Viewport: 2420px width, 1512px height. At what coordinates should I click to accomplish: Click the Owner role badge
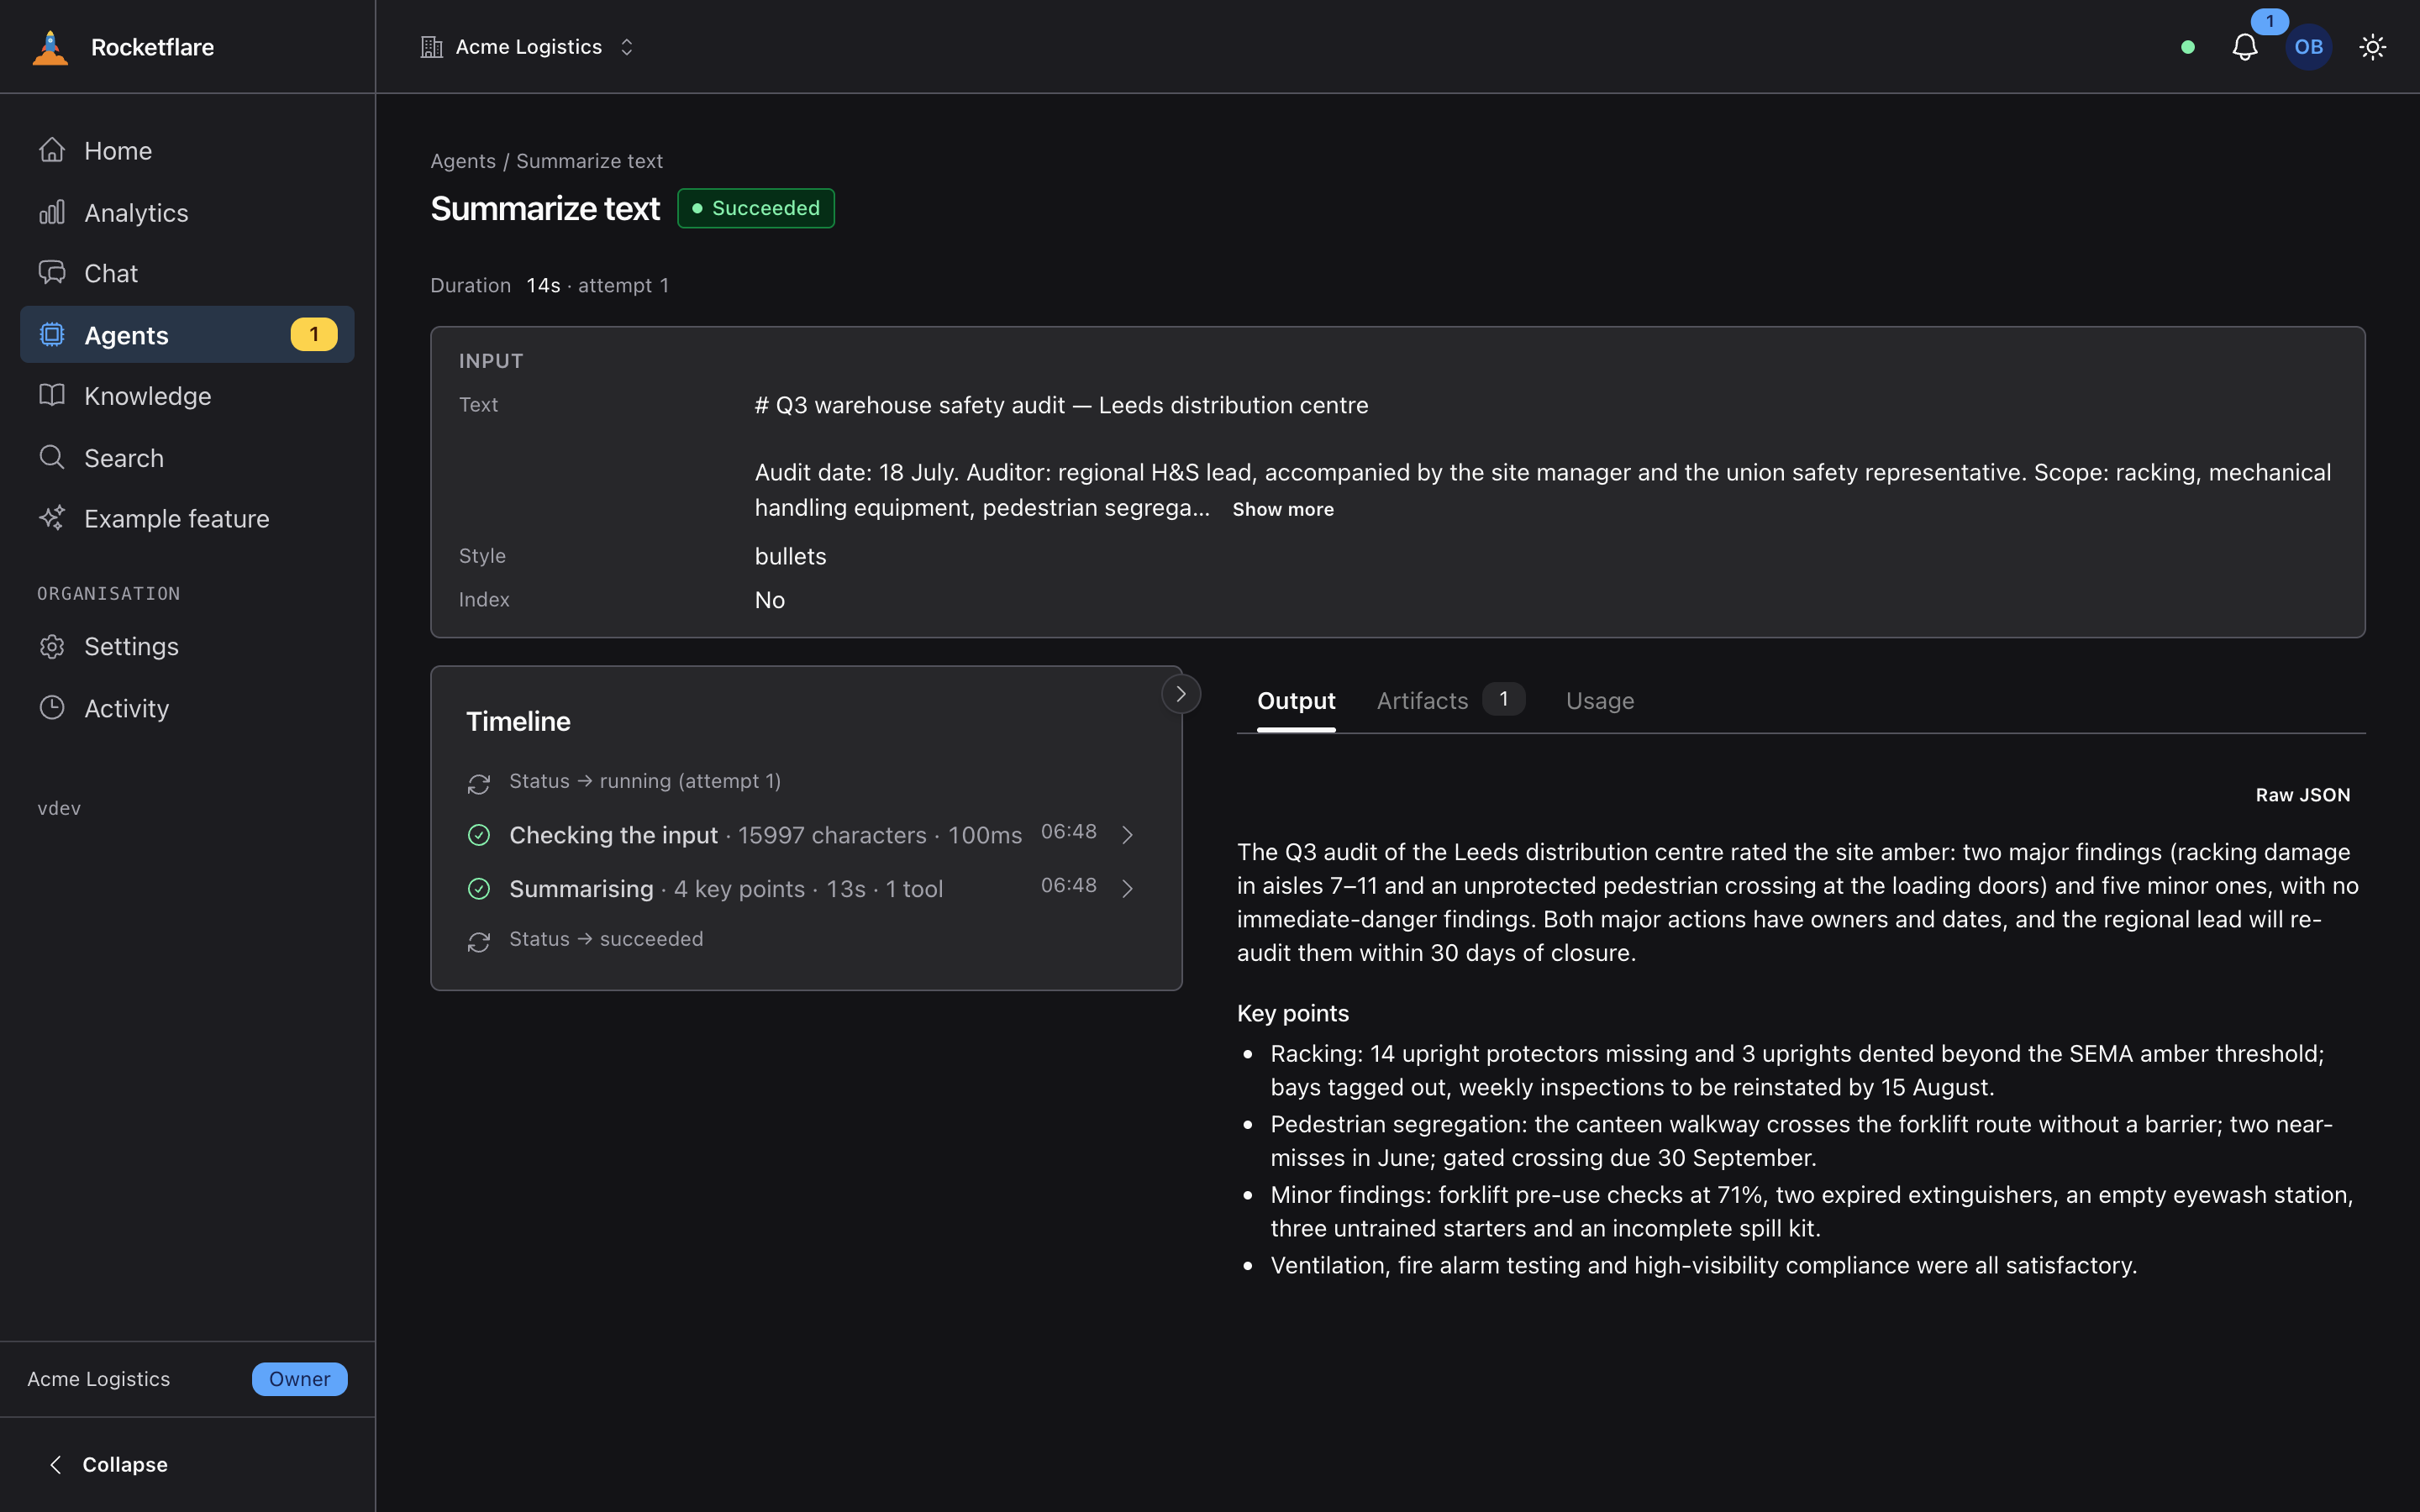coord(300,1379)
